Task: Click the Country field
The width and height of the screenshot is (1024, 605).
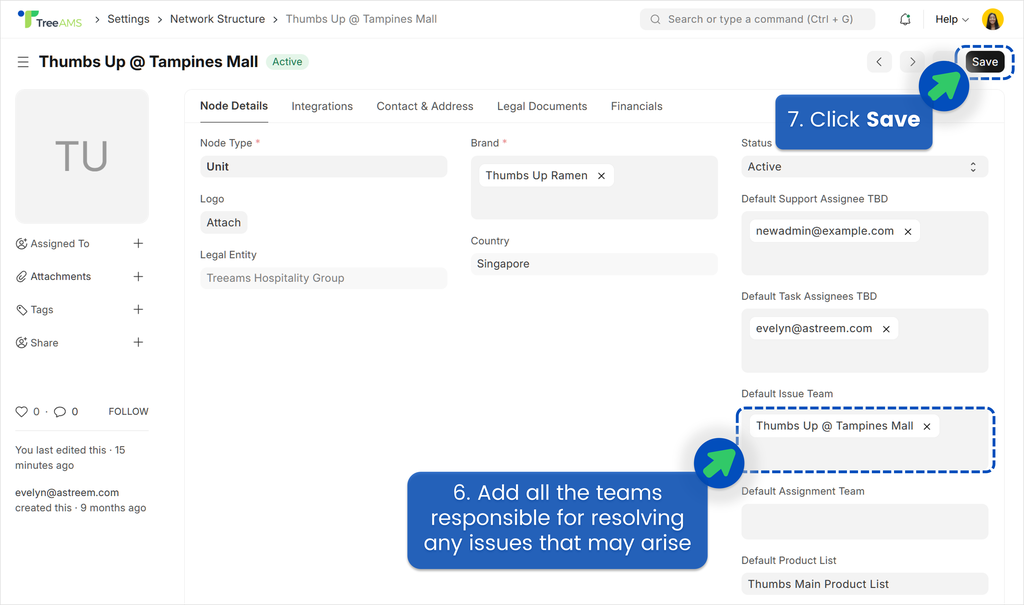Action: pyautogui.click(x=594, y=264)
